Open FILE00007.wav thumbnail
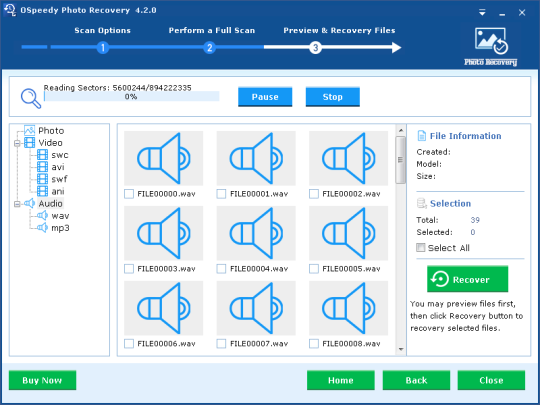 pyautogui.click(x=256, y=308)
